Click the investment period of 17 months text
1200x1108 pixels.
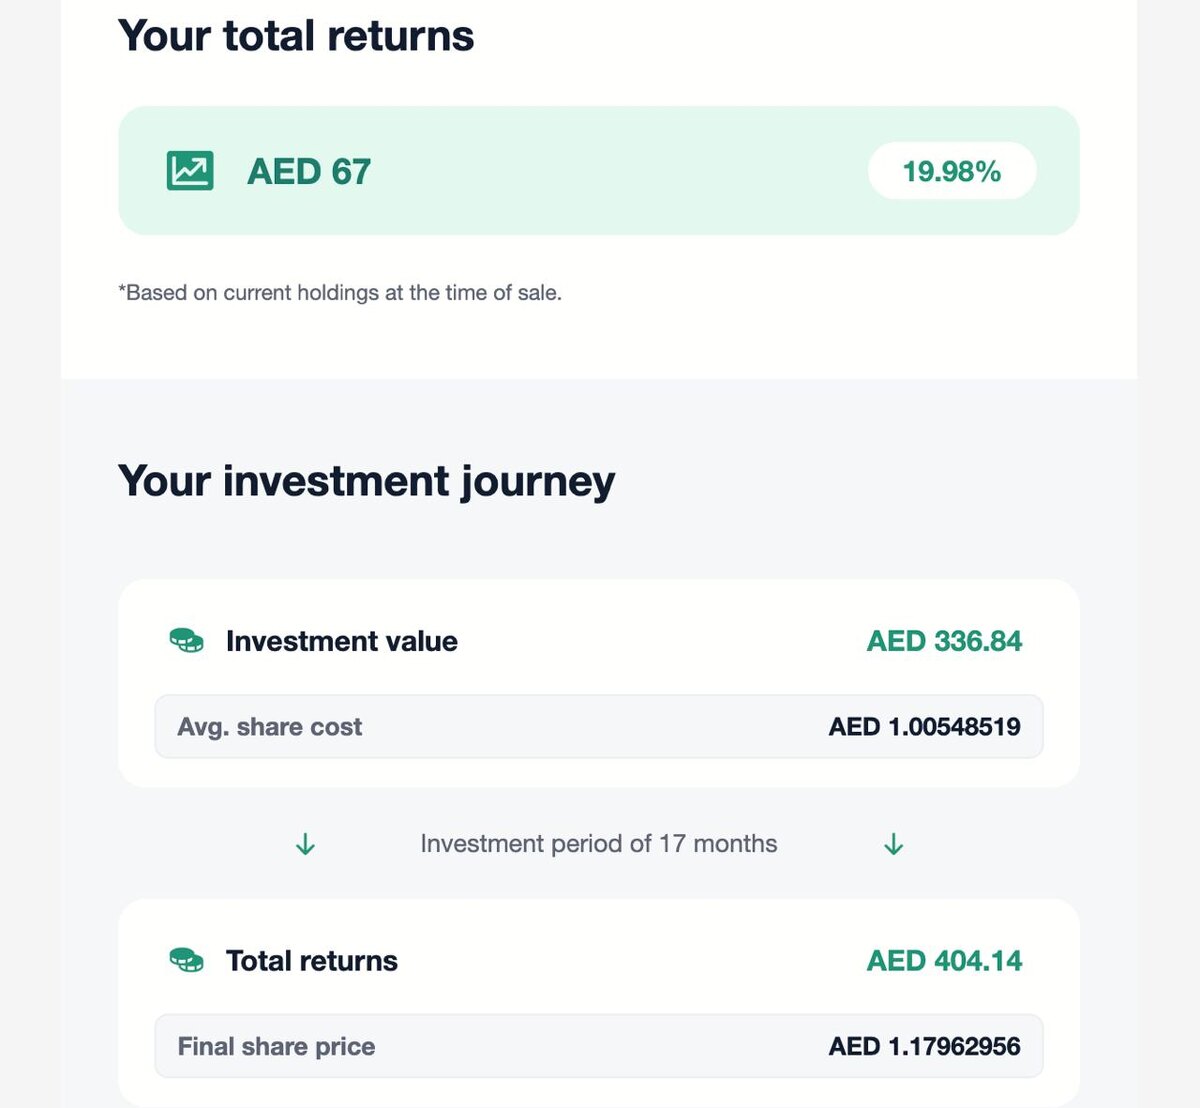(598, 844)
